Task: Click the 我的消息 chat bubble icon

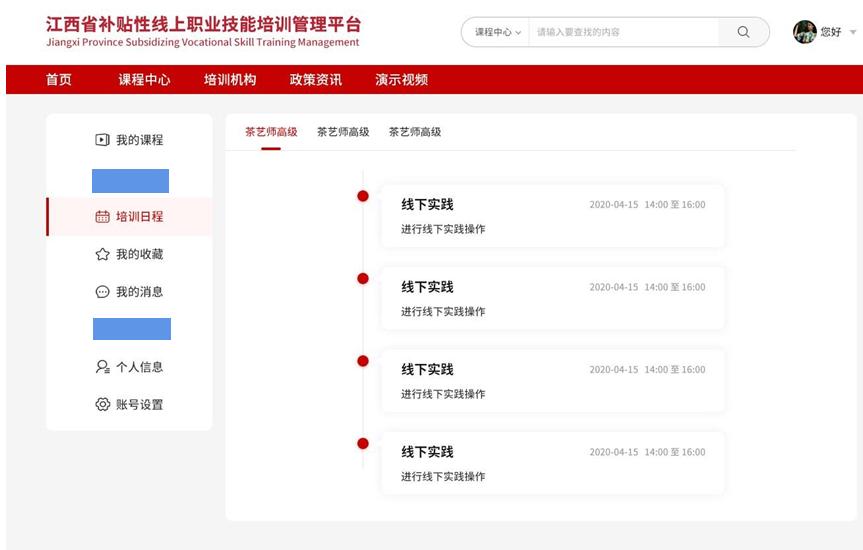Action: click(x=102, y=292)
